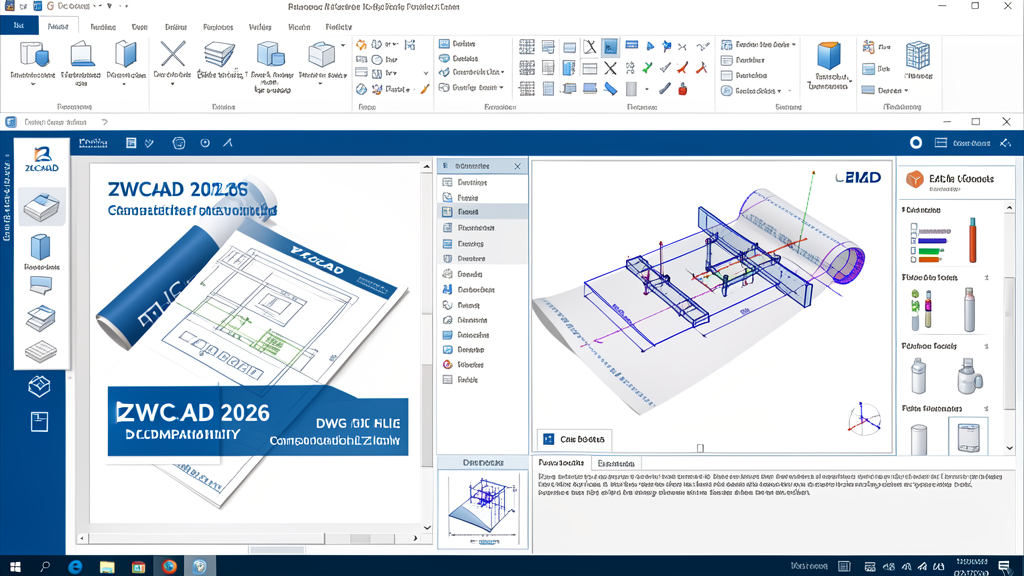Click the ZWCAD logo in the left sidebar
This screenshot has height=576, width=1024.
tap(42, 159)
